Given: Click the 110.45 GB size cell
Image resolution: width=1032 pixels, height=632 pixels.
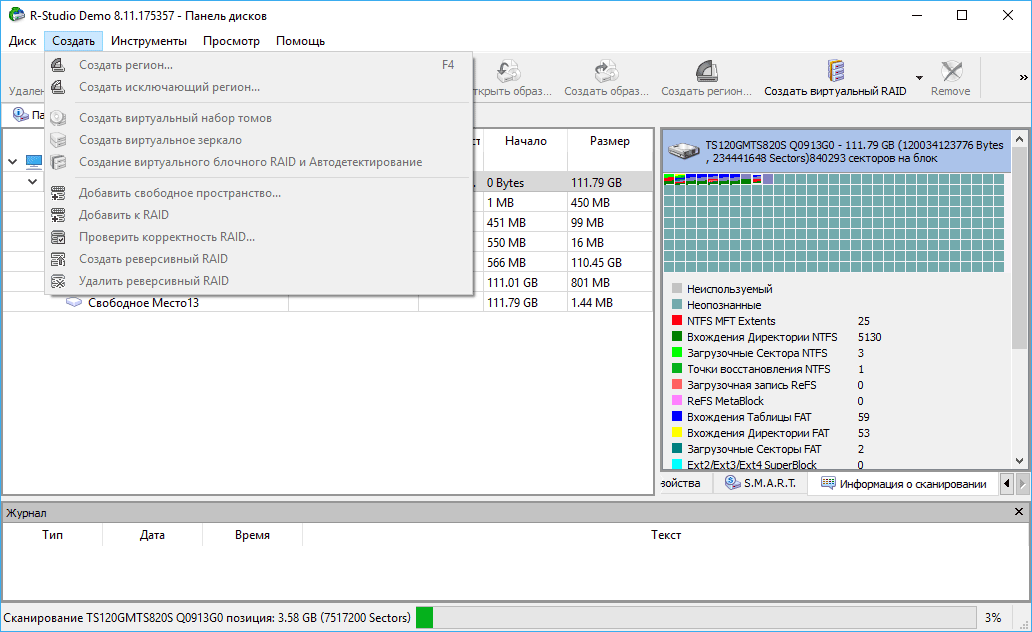Looking at the screenshot, I should coord(609,263).
